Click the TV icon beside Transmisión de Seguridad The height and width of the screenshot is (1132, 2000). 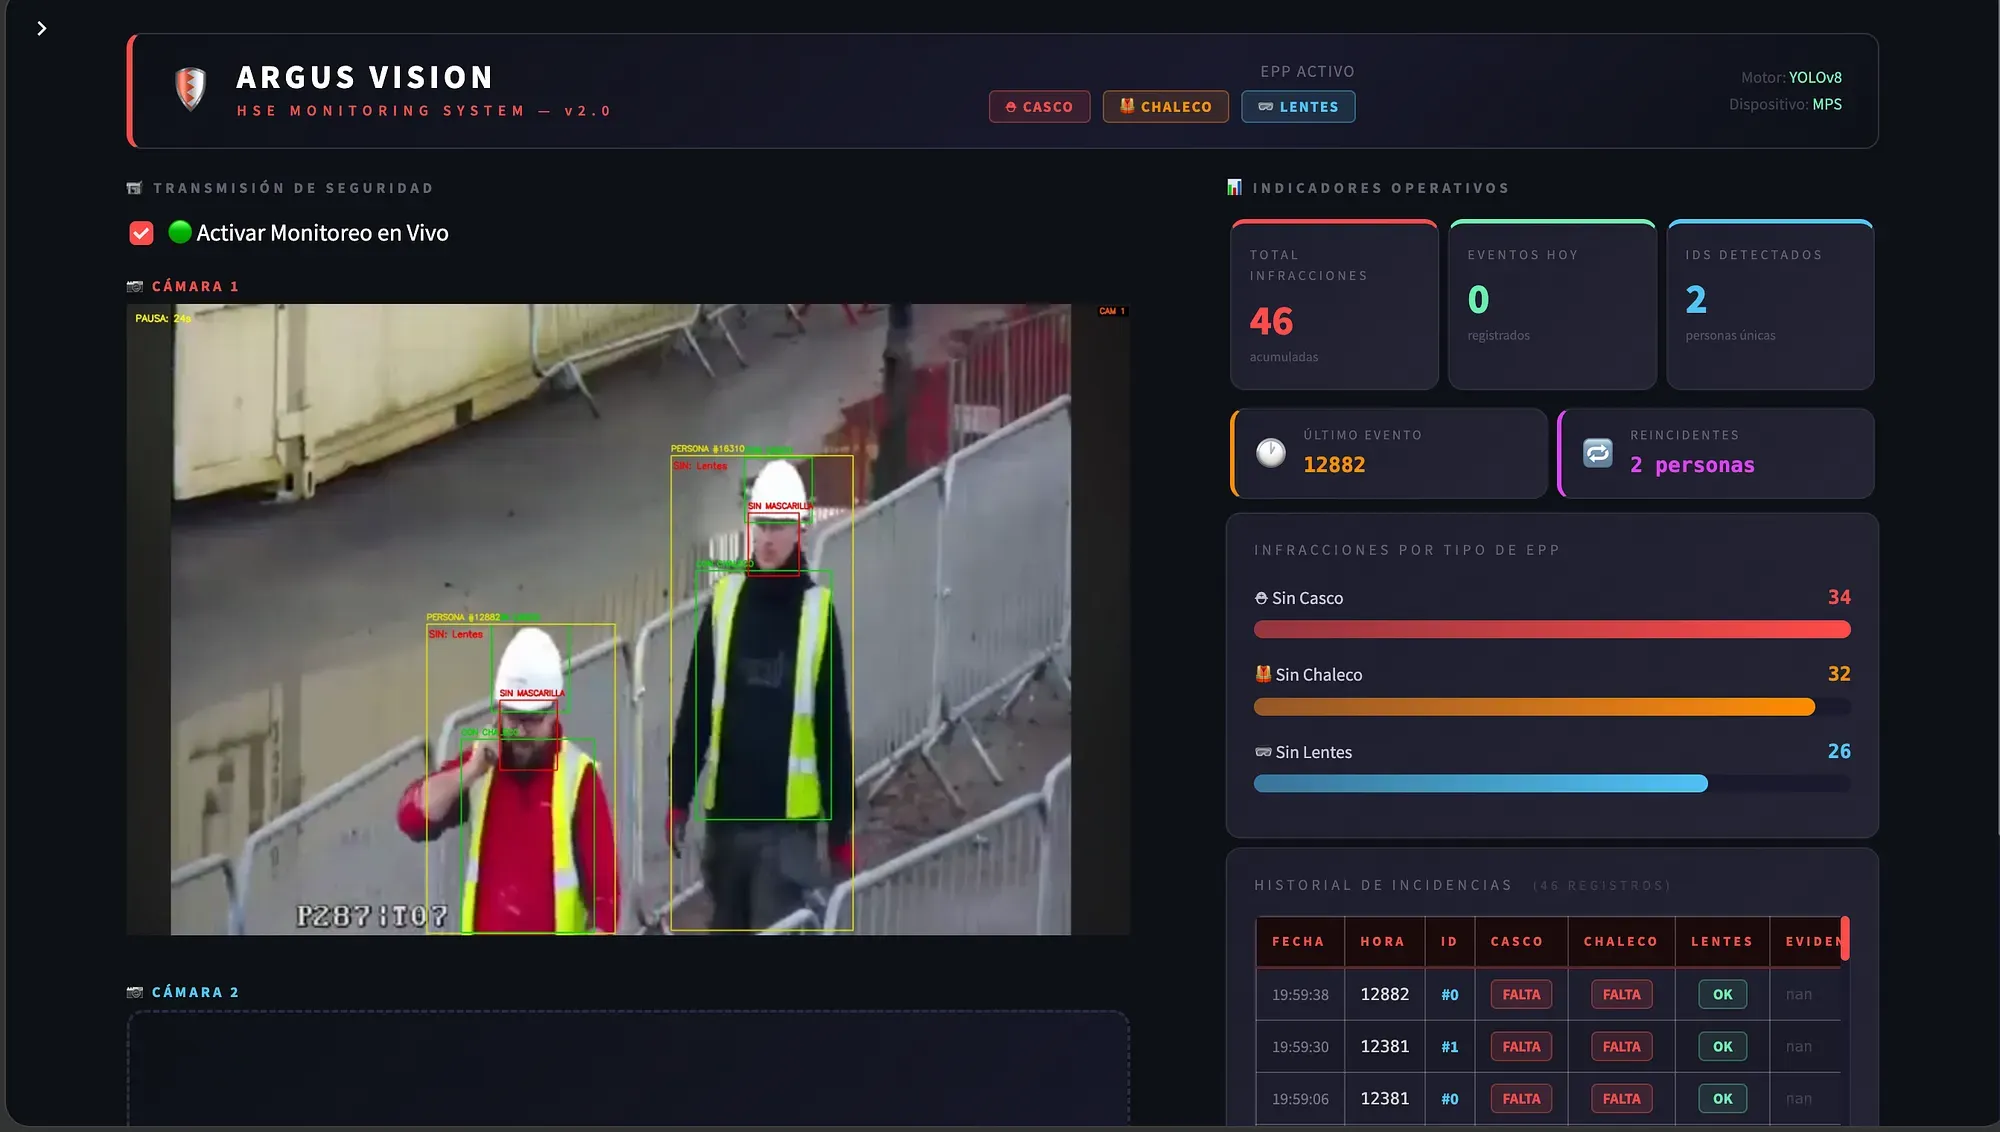pos(133,187)
